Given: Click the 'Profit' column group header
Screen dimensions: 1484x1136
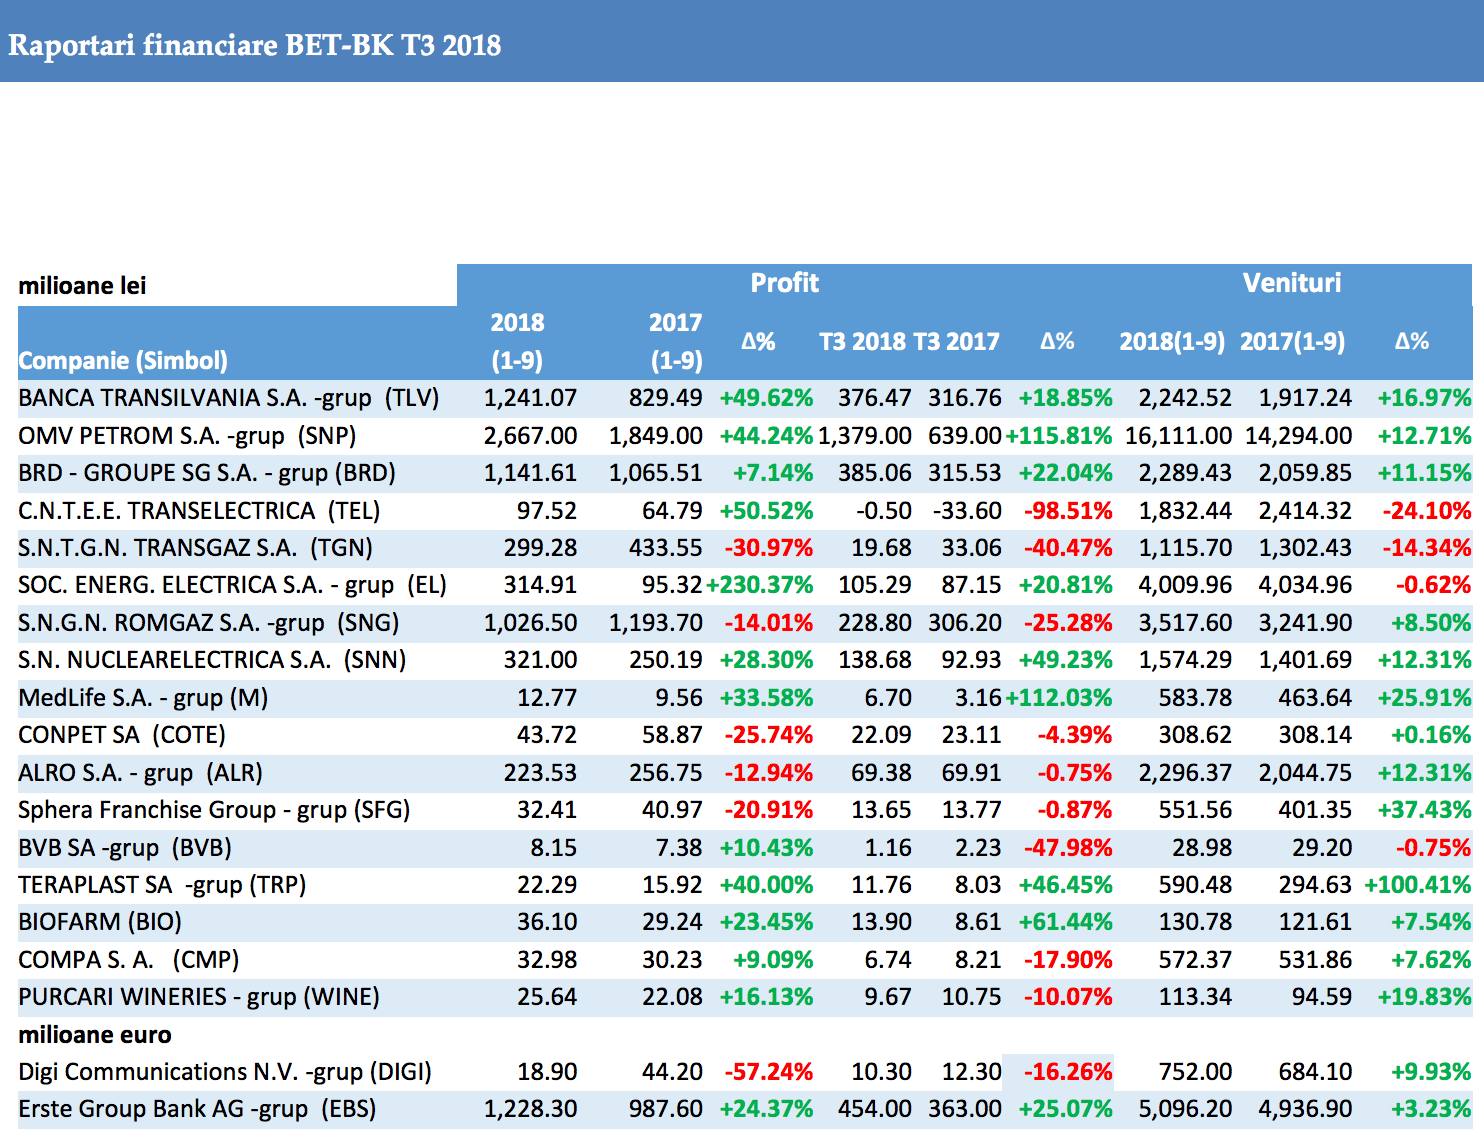Looking at the screenshot, I should point(785,283).
